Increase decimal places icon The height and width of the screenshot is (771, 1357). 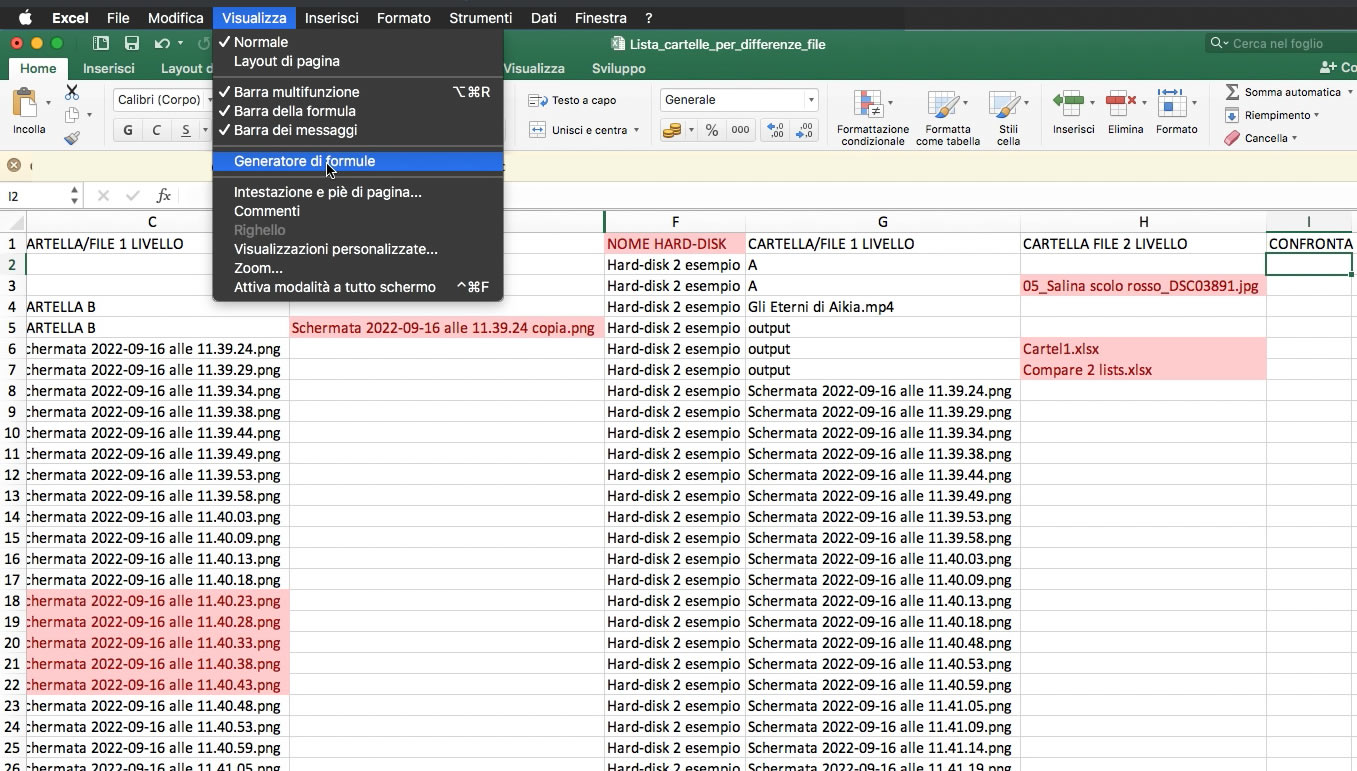775,130
